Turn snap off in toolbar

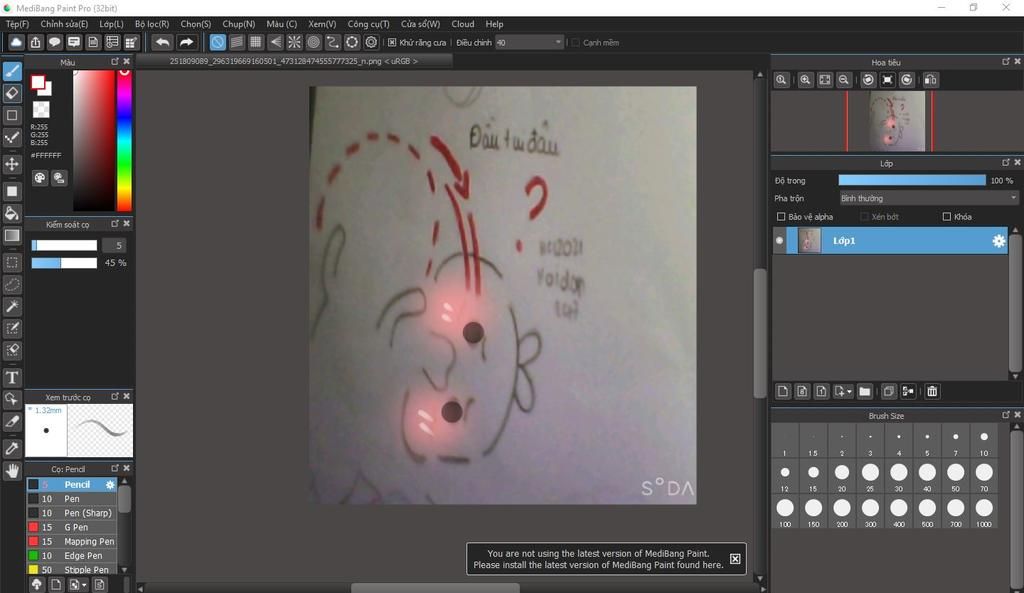(217, 42)
